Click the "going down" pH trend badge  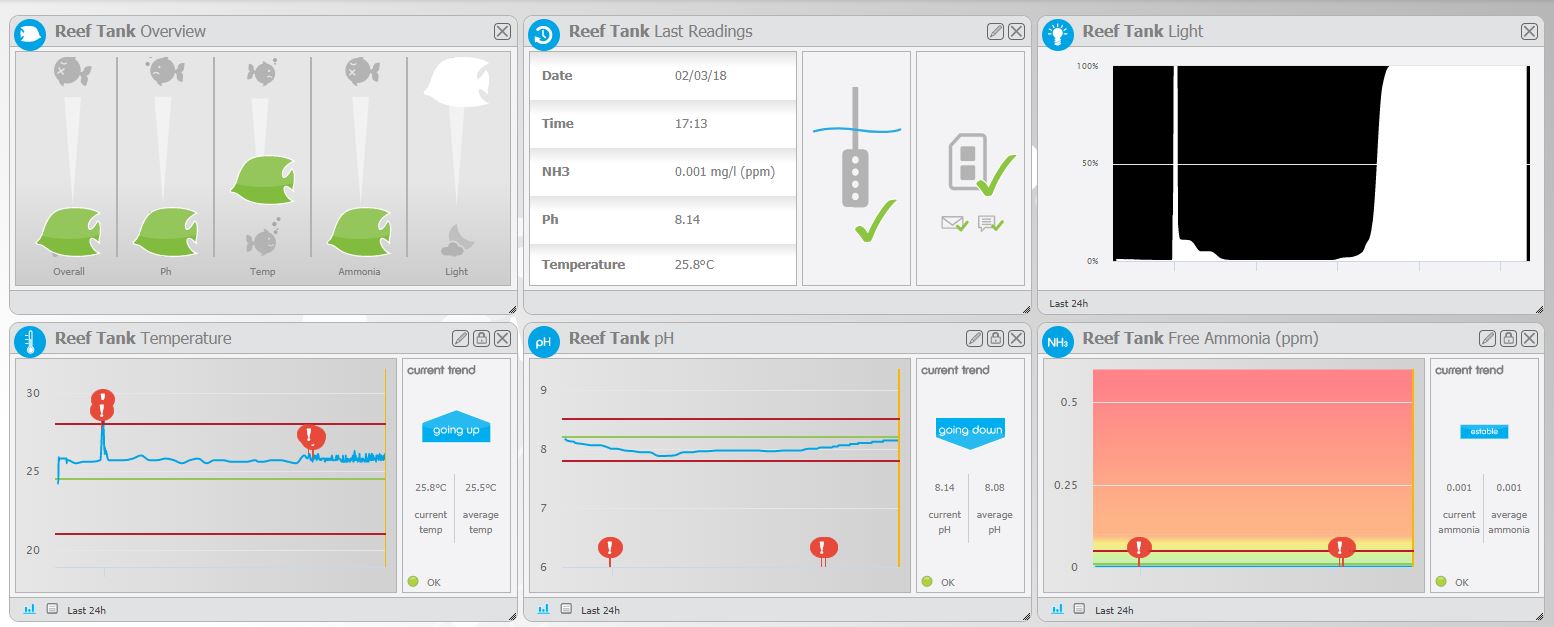(x=970, y=429)
